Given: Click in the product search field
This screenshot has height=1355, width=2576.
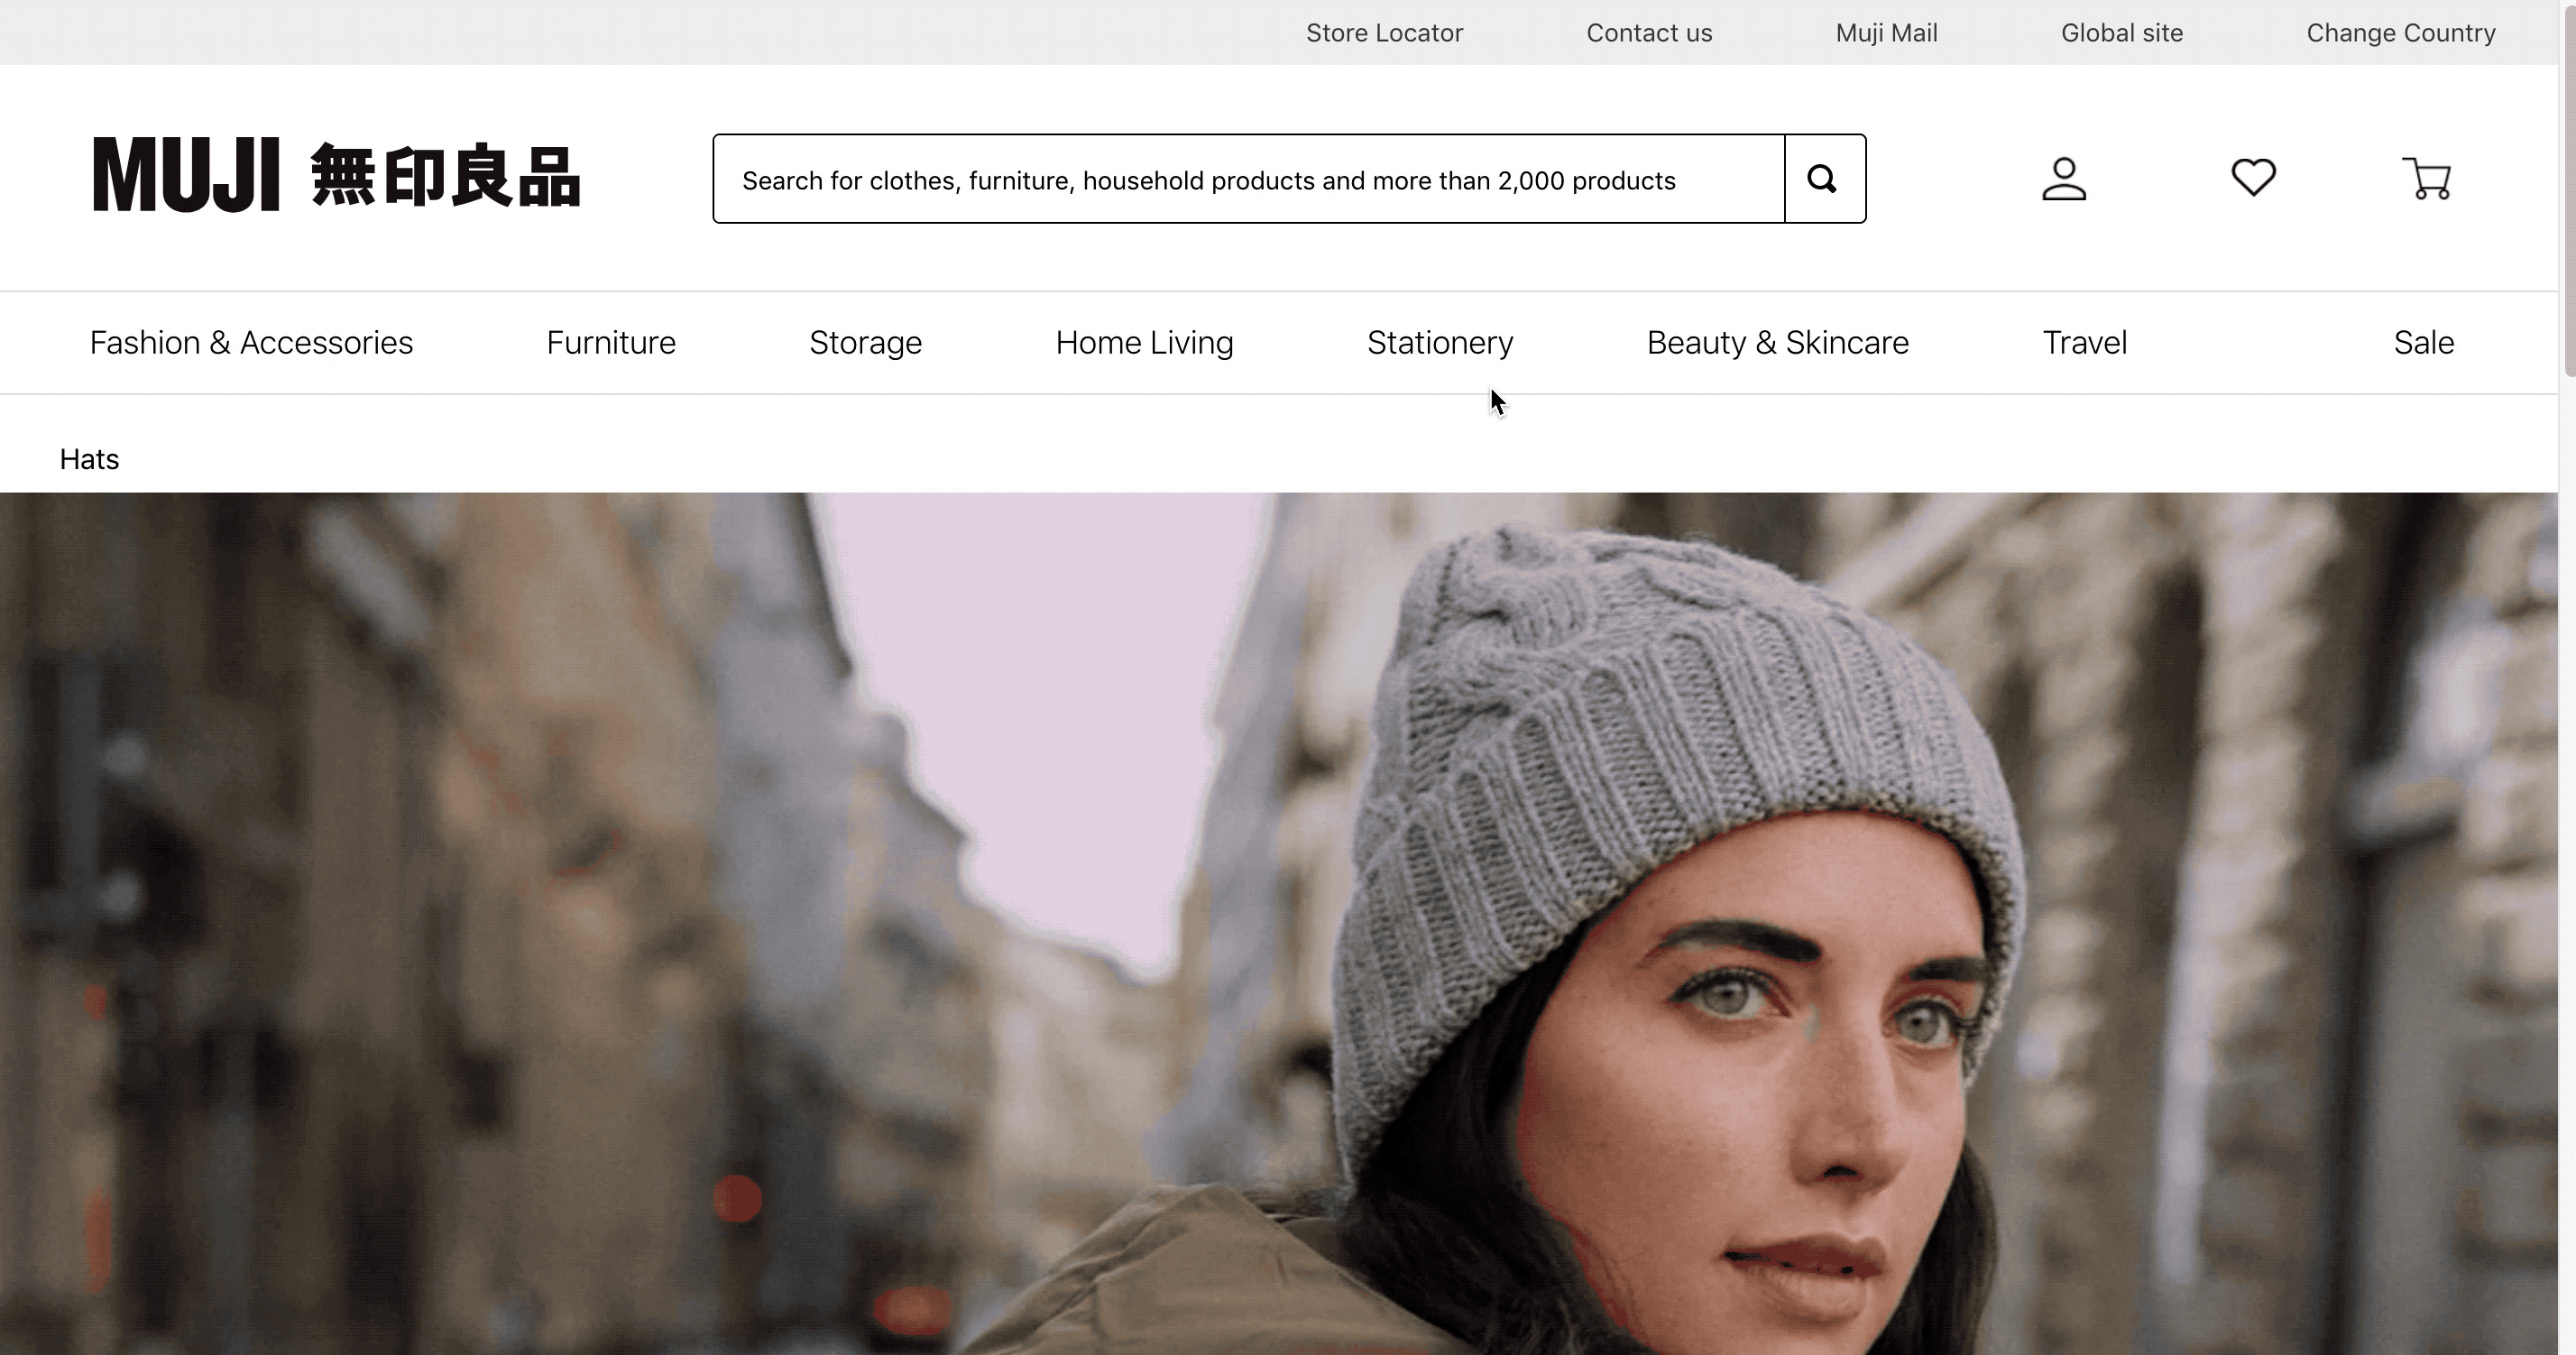Looking at the screenshot, I should [x=1247, y=180].
